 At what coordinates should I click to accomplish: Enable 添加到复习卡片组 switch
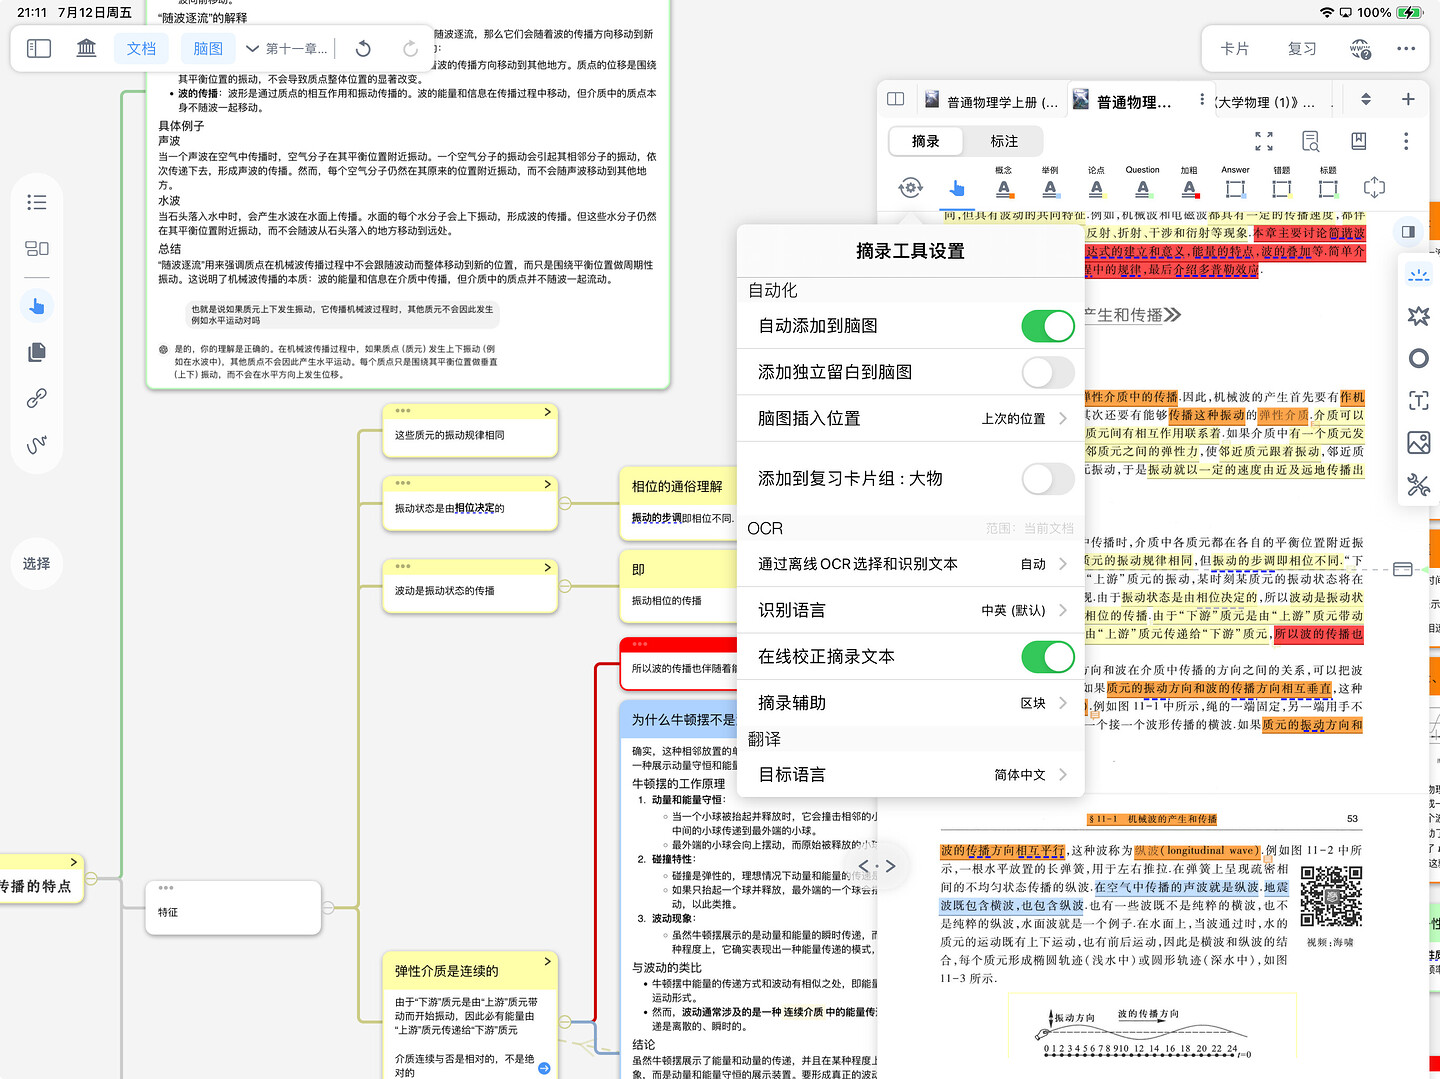click(x=1047, y=479)
